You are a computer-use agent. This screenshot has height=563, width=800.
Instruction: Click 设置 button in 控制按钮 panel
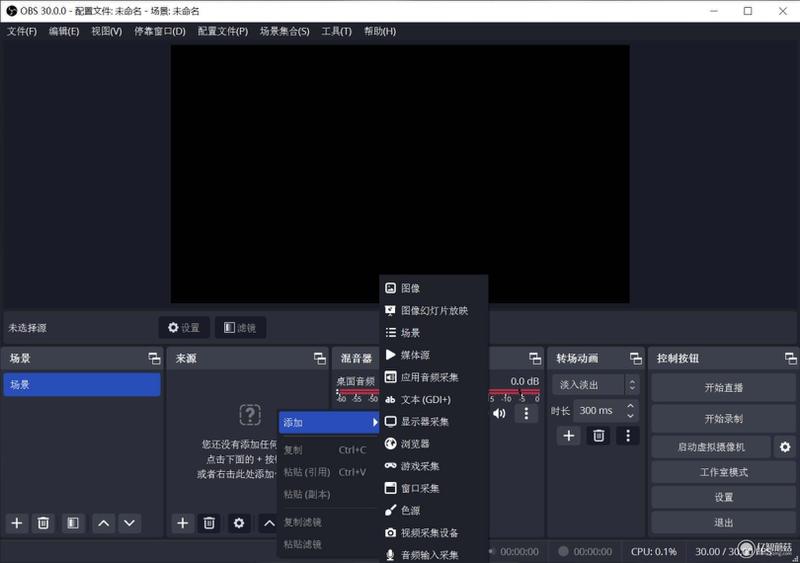click(x=723, y=498)
